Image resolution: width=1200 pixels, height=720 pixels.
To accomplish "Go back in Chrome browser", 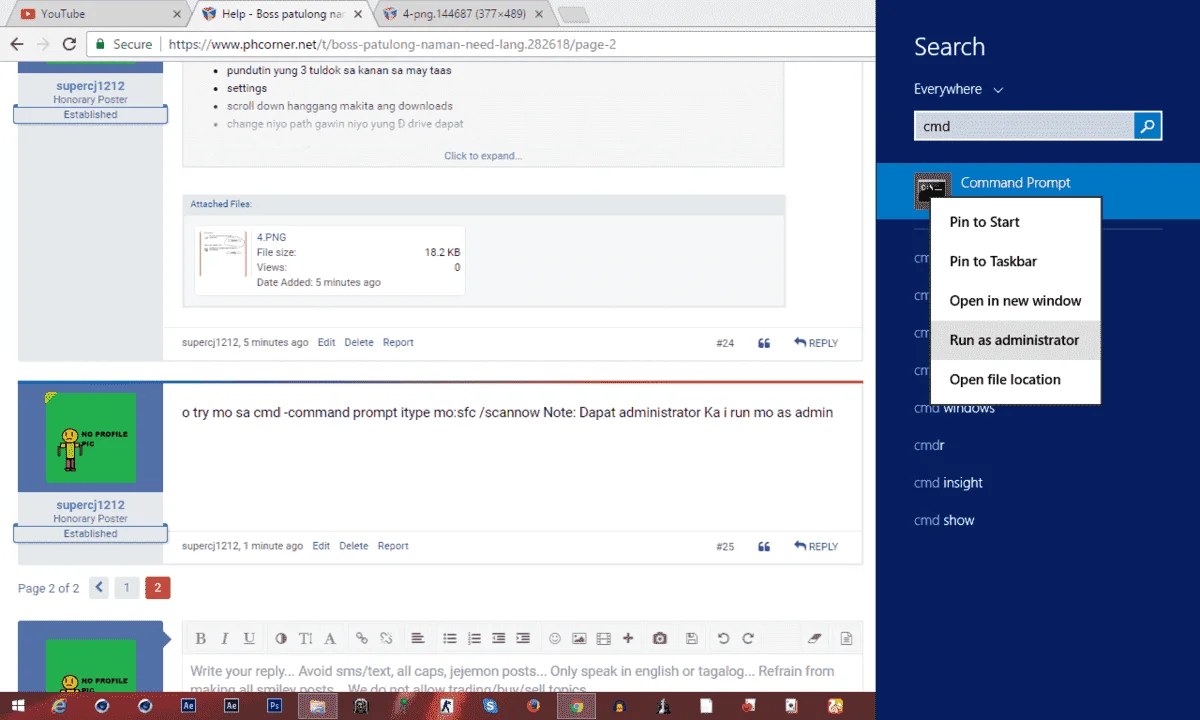I will [x=17, y=44].
